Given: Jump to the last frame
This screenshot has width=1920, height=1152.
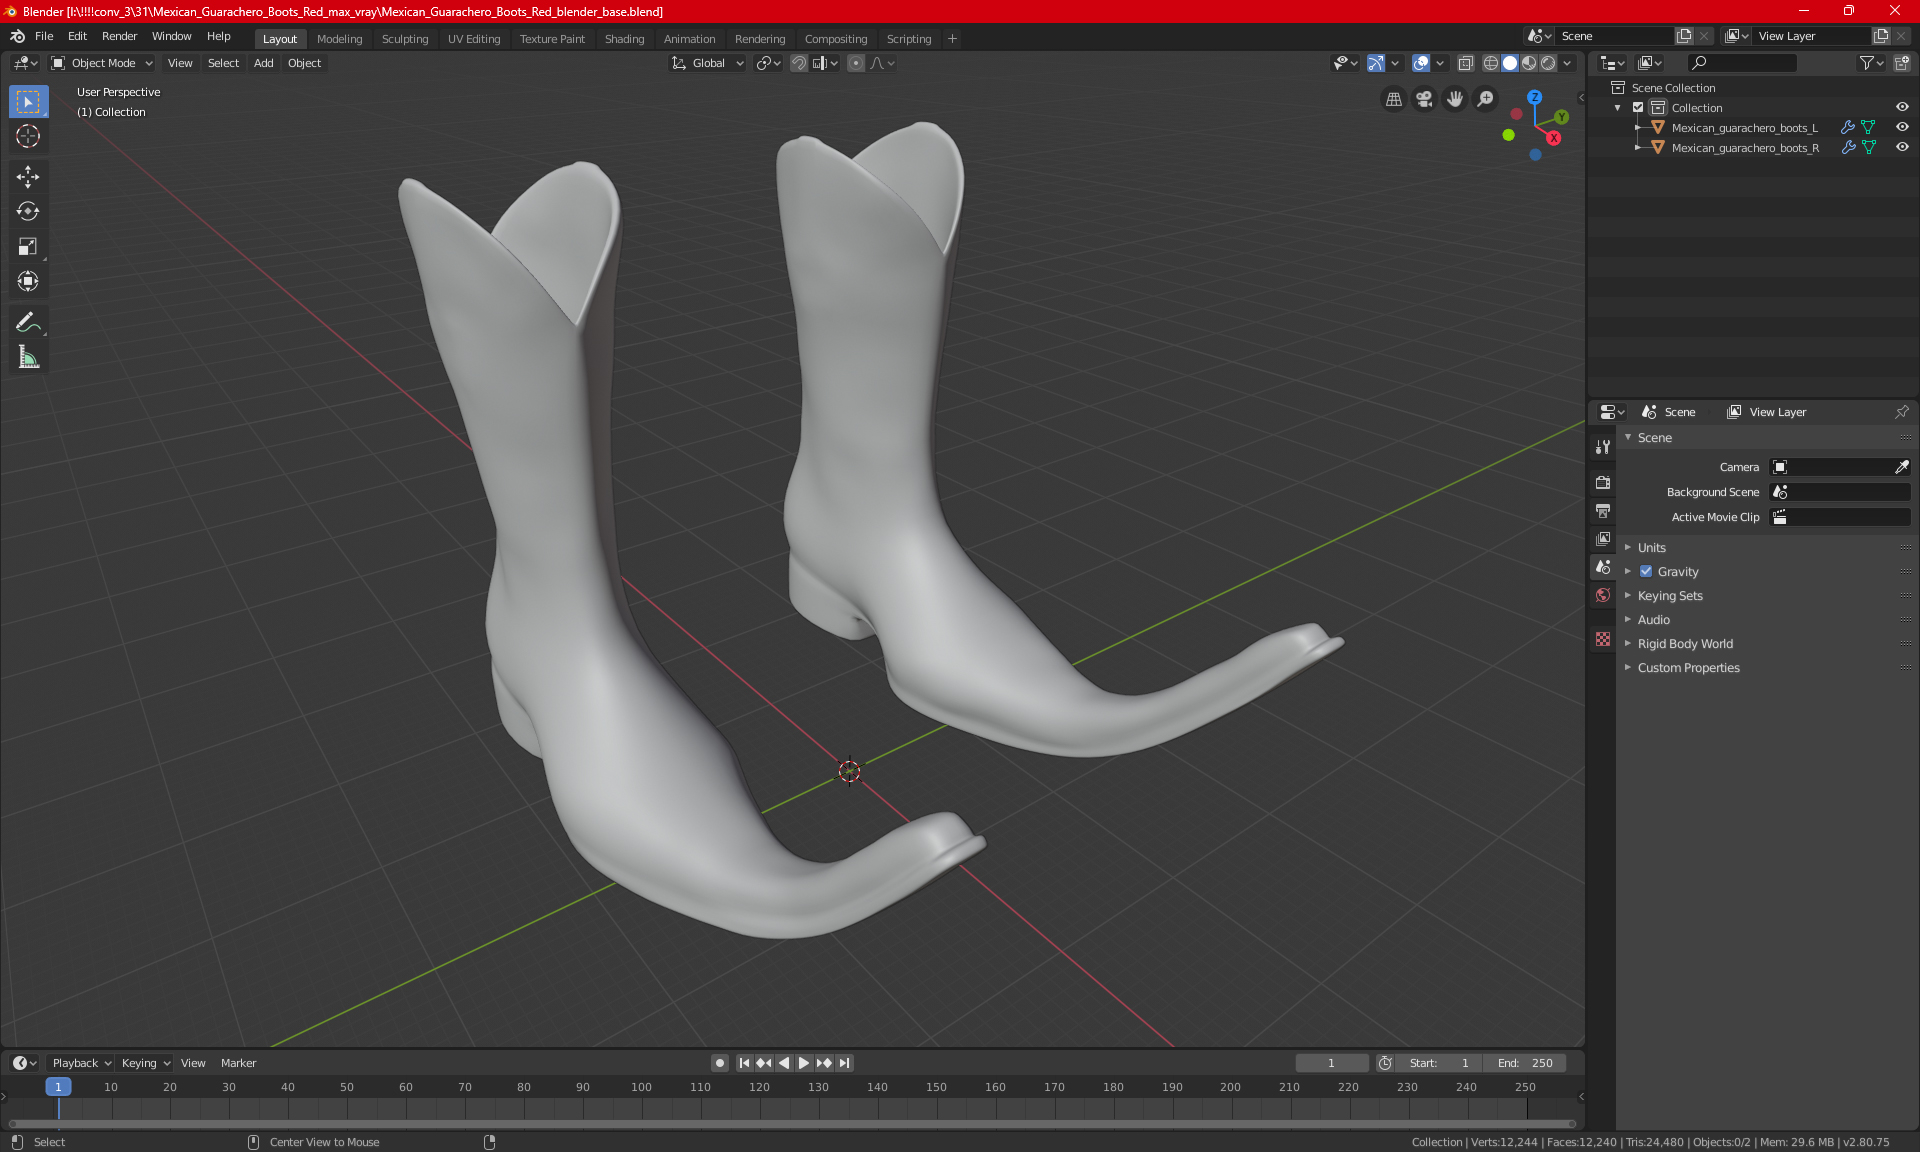Looking at the screenshot, I should [x=845, y=1063].
